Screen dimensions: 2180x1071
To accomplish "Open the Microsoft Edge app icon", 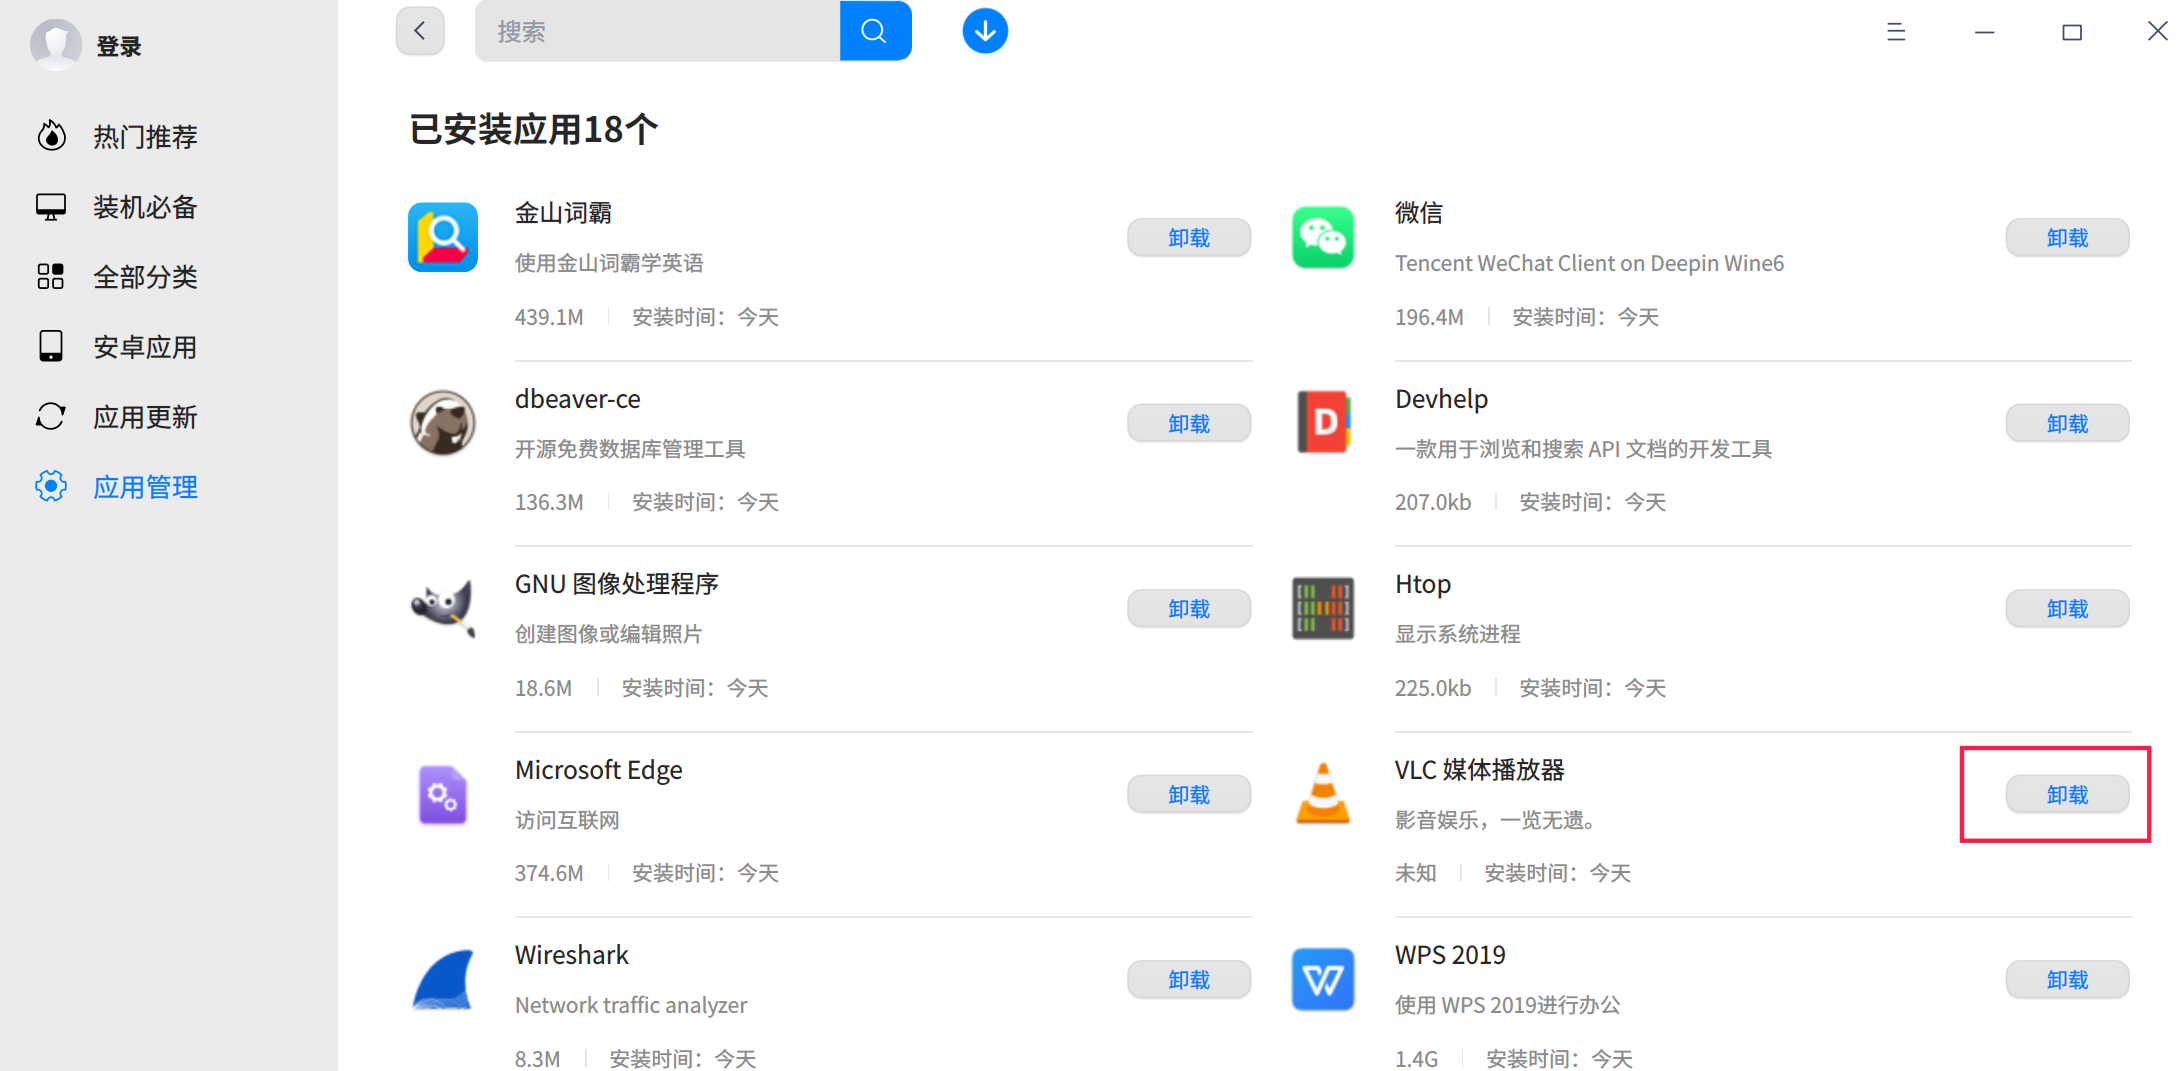I will (x=443, y=795).
